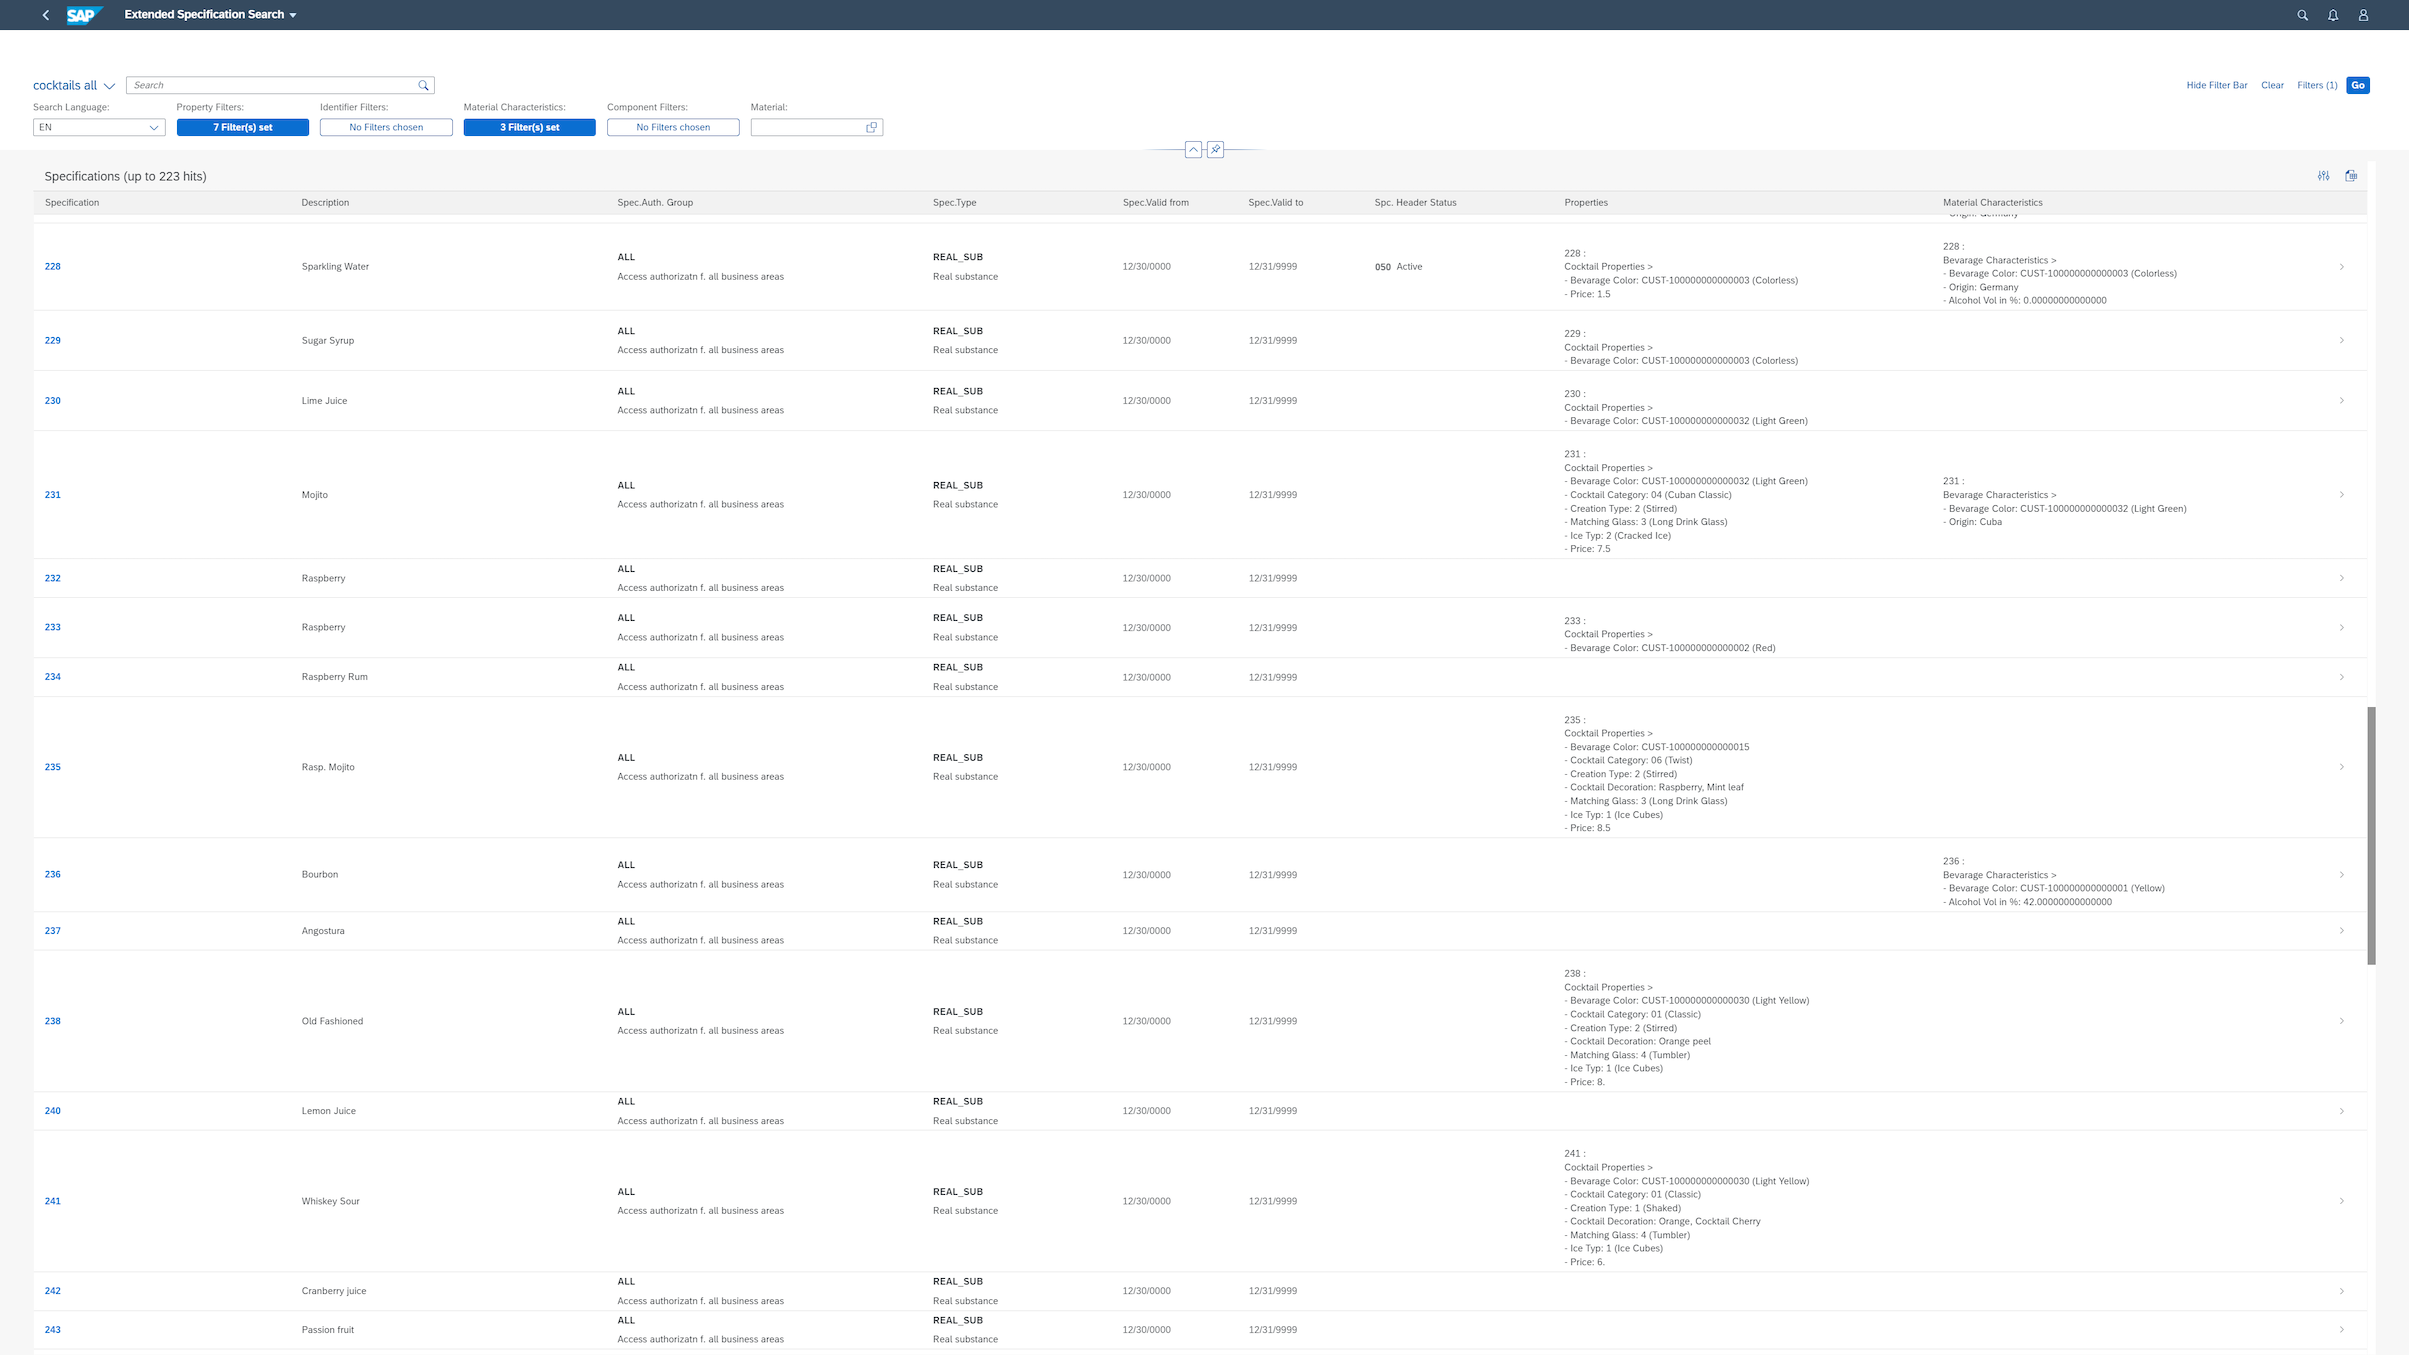Navigate into row 234 Raspberry Rum
The height and width of the screenshot is (1355, 2409).
tap(2341, 677)
